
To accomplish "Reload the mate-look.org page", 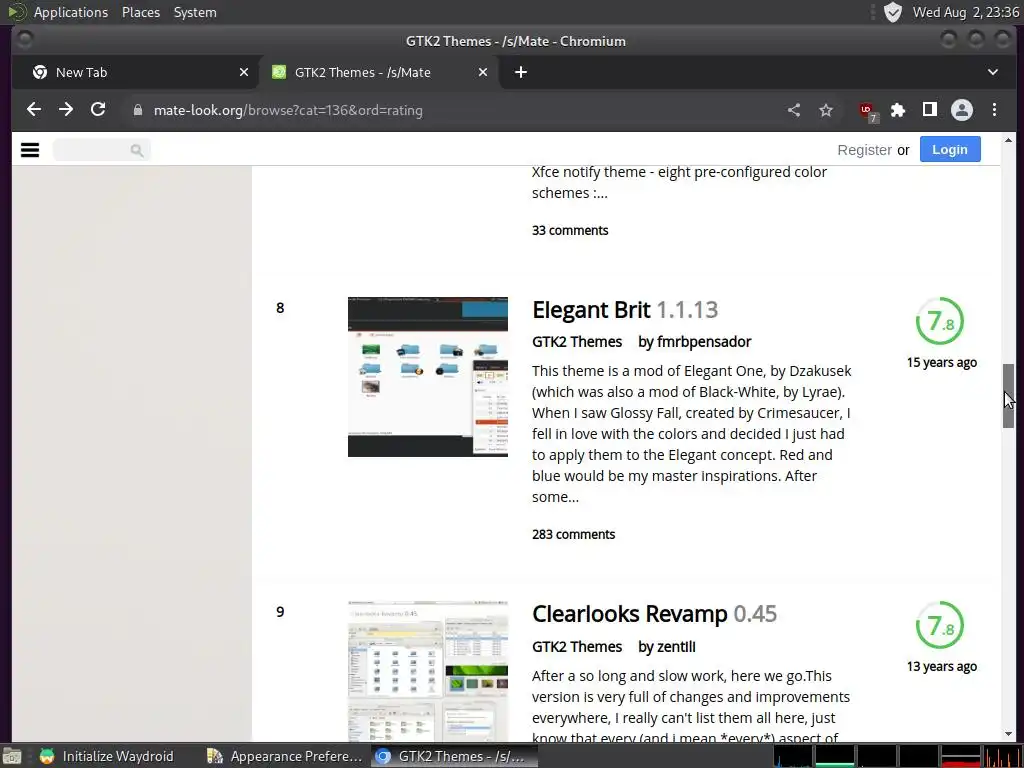I will coord(98,110).
